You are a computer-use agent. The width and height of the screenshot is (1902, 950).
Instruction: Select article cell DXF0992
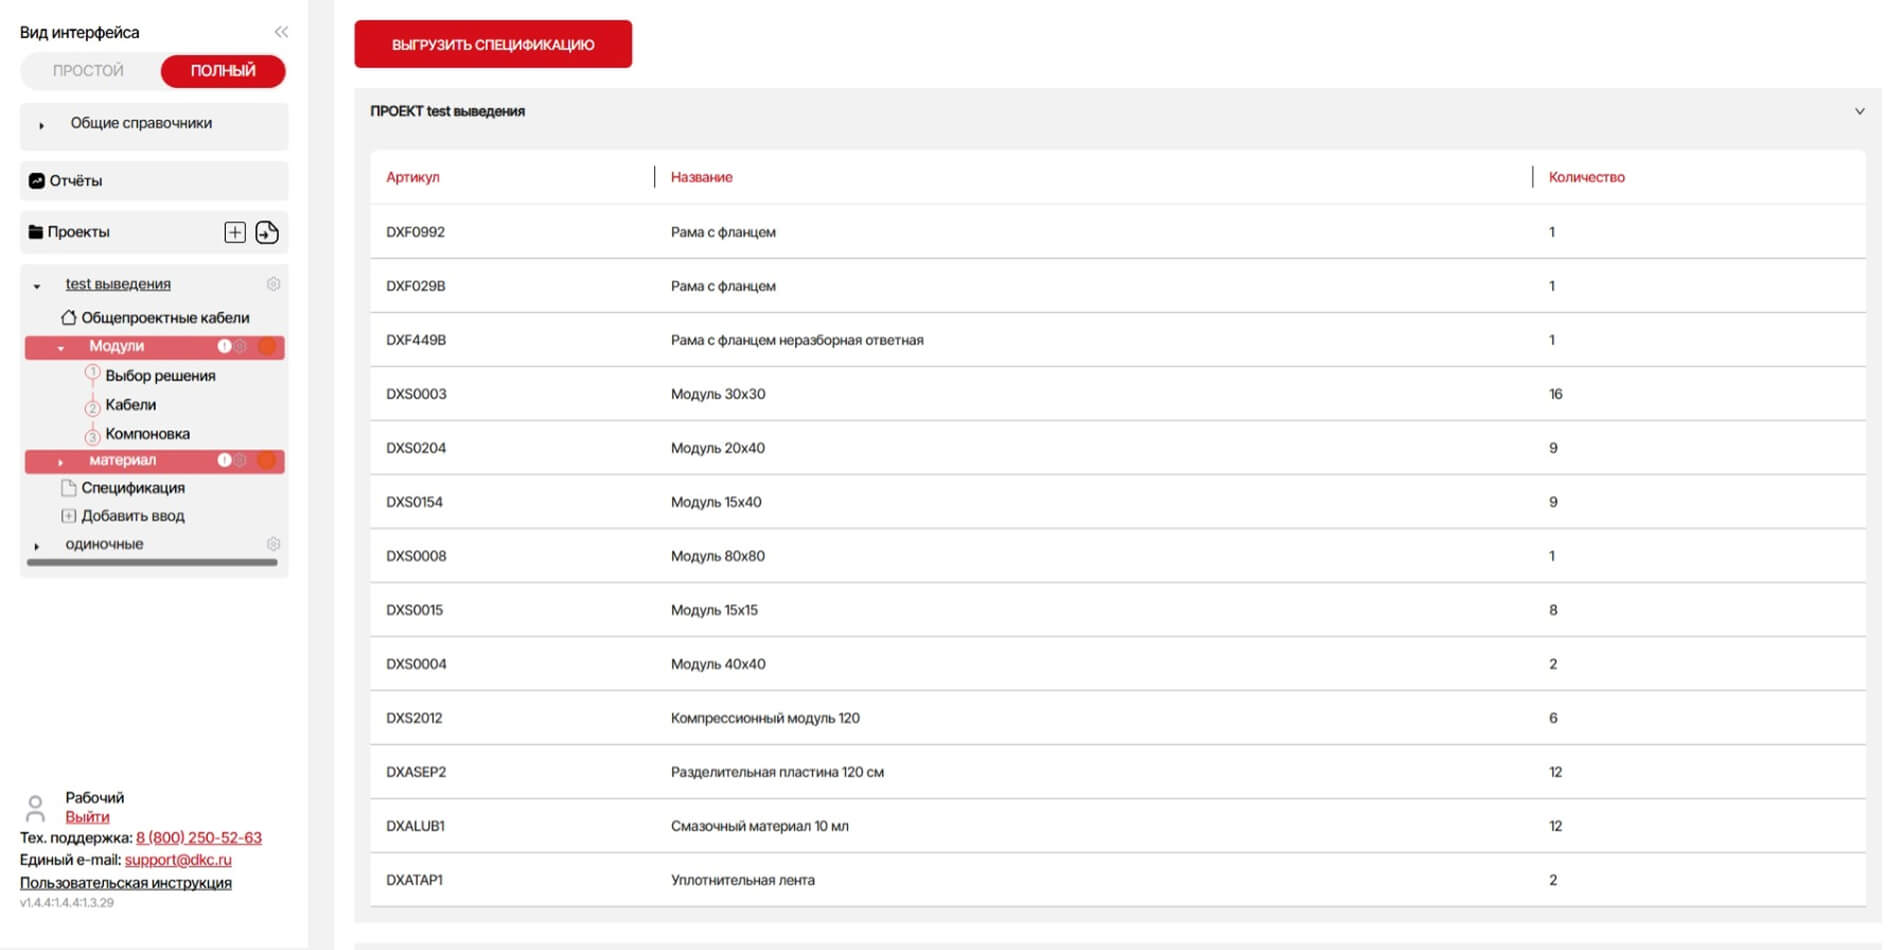[416, 232]
